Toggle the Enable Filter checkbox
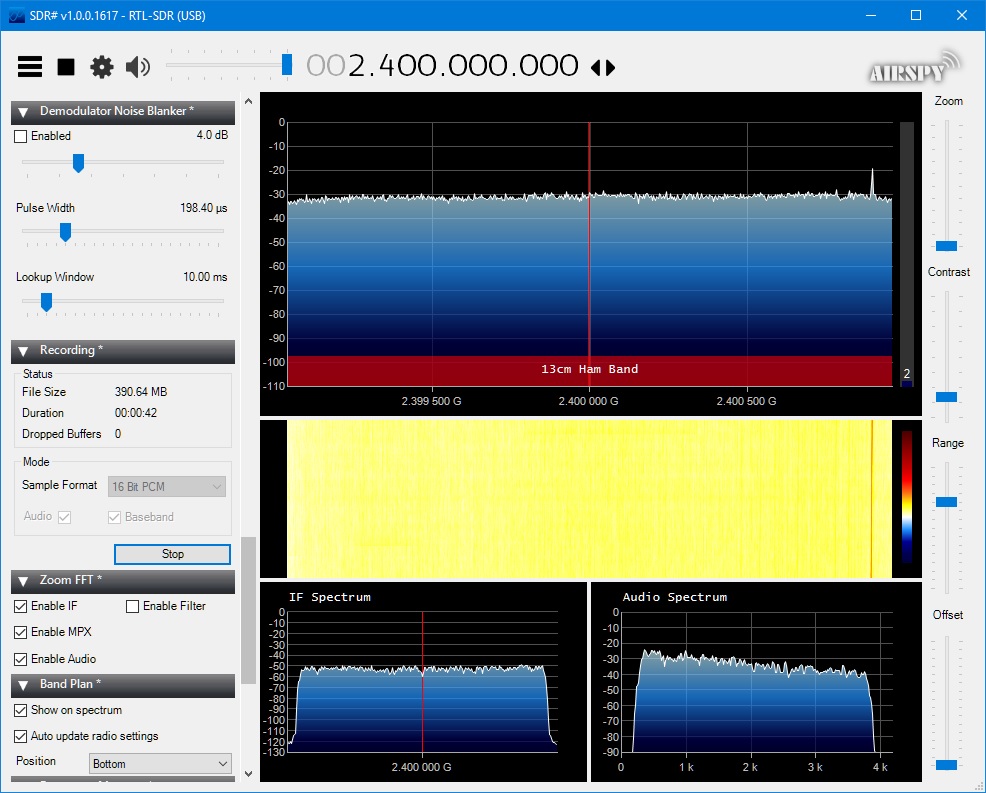Screen dimensions: 986x793 (x=133, y=606)
